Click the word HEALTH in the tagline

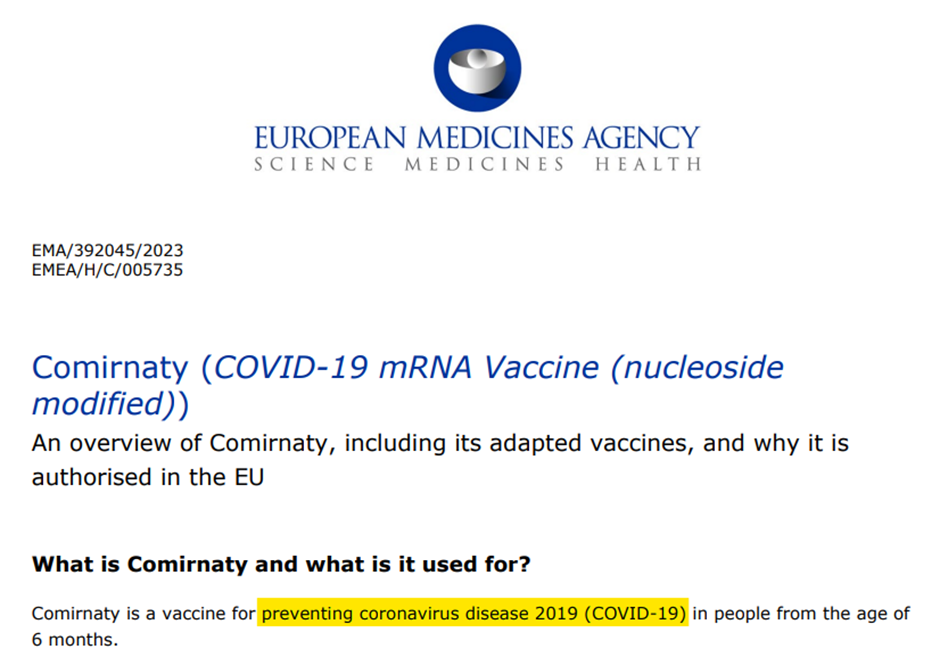pos(648,164)
